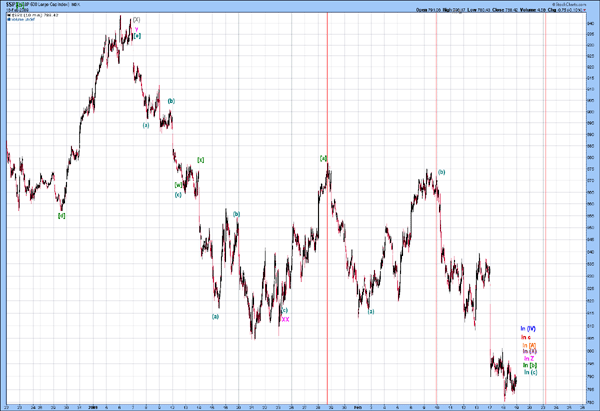Select the pink Y label at chart peak
The image size is (600, 411).
tap(136, 27)
